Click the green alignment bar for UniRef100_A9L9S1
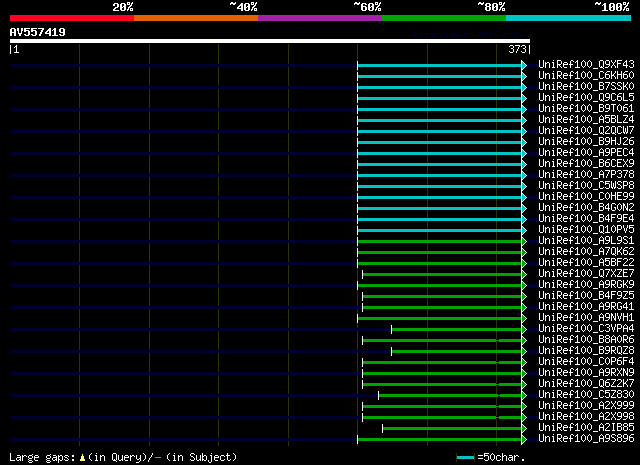The width and height of the screenshot is (640, 465). (440, 242)
